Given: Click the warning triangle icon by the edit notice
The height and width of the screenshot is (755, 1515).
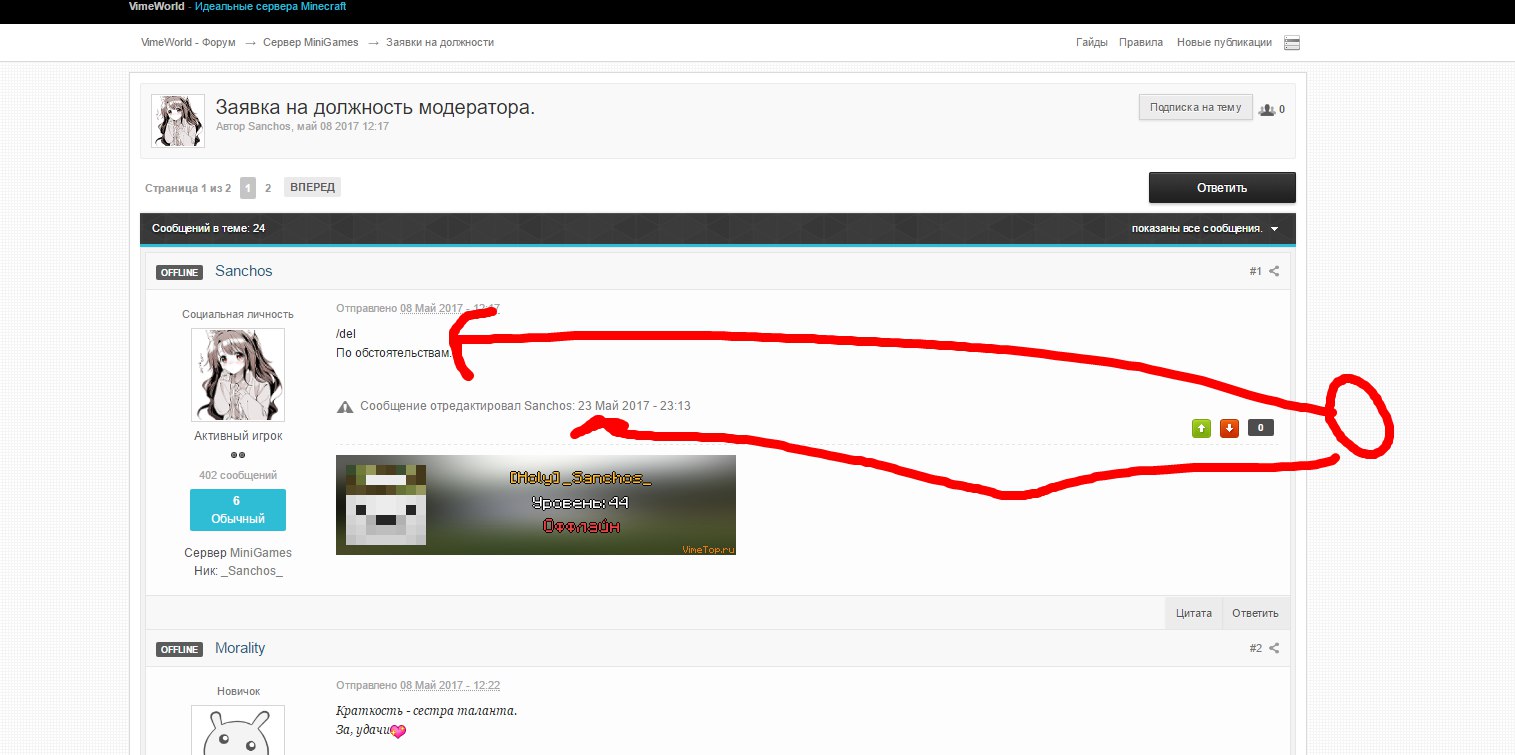Looking at the screenshot, I should click(345, 406).
